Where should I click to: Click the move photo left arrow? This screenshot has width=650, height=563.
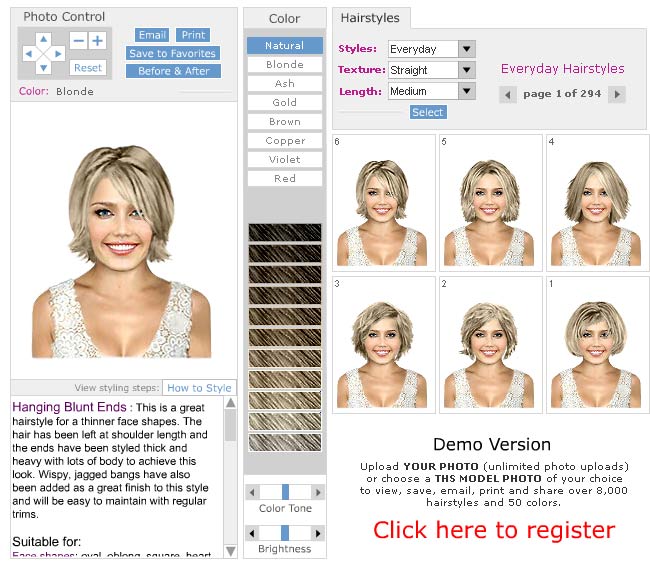point(29,54)
